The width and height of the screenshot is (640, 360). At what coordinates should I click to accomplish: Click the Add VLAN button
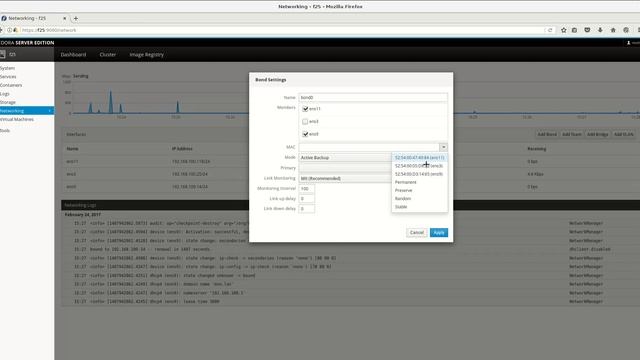[x=624, y=134]
